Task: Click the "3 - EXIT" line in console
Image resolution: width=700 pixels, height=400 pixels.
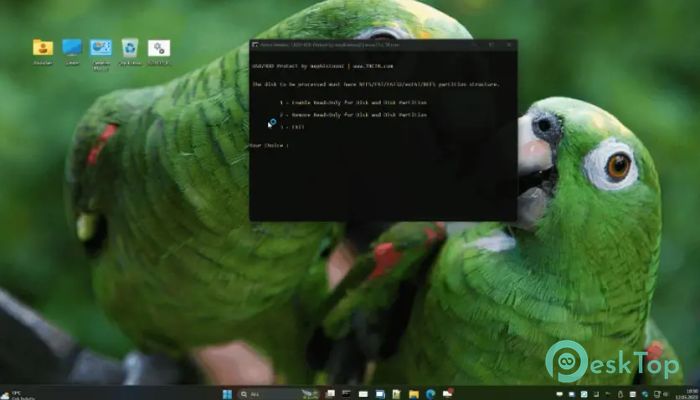Action: click(x=292, y=127)
